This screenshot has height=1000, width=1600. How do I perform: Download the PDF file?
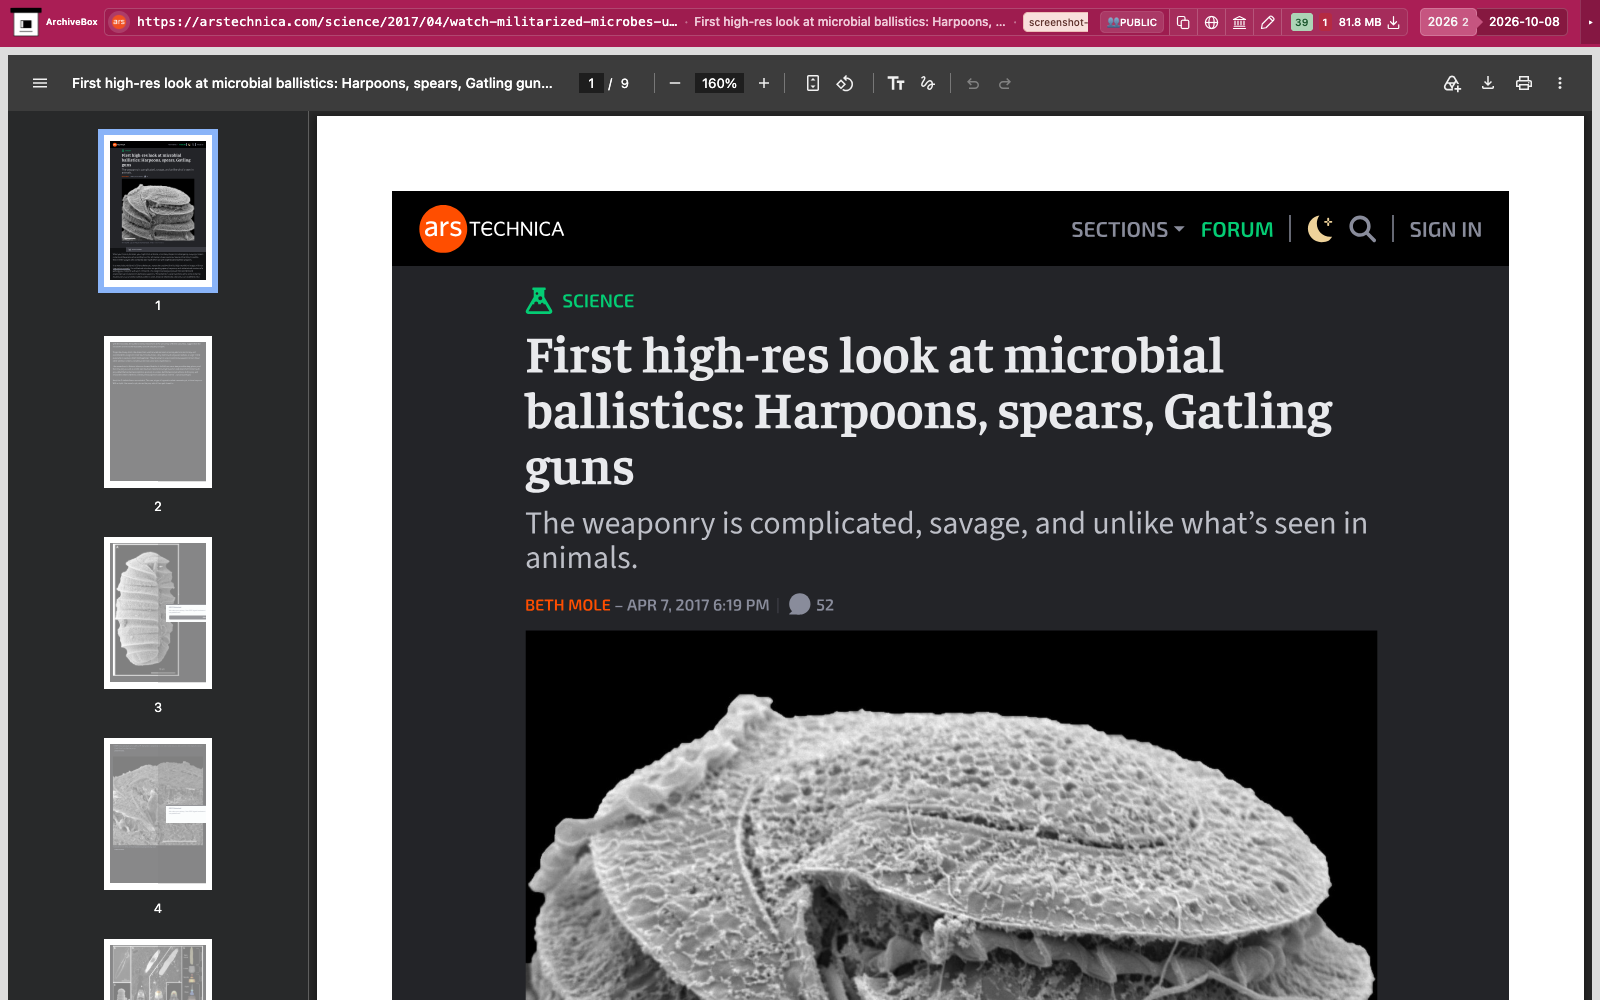1488,83
